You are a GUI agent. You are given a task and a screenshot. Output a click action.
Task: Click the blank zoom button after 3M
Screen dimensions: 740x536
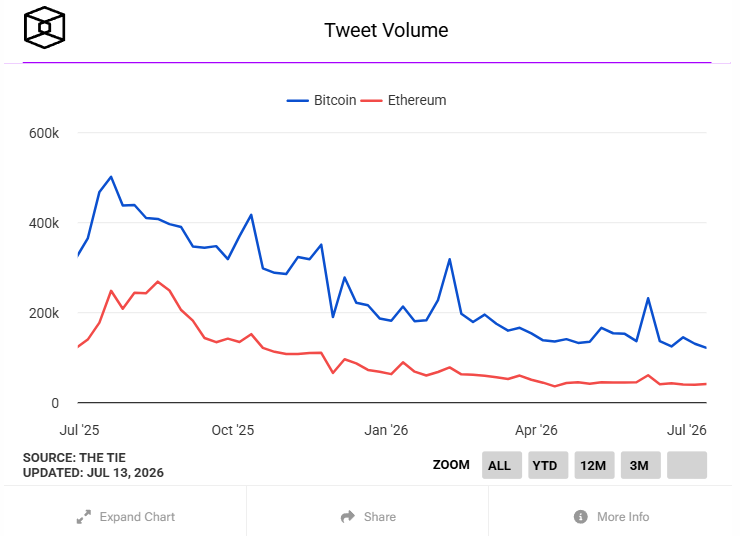(687, 465)
